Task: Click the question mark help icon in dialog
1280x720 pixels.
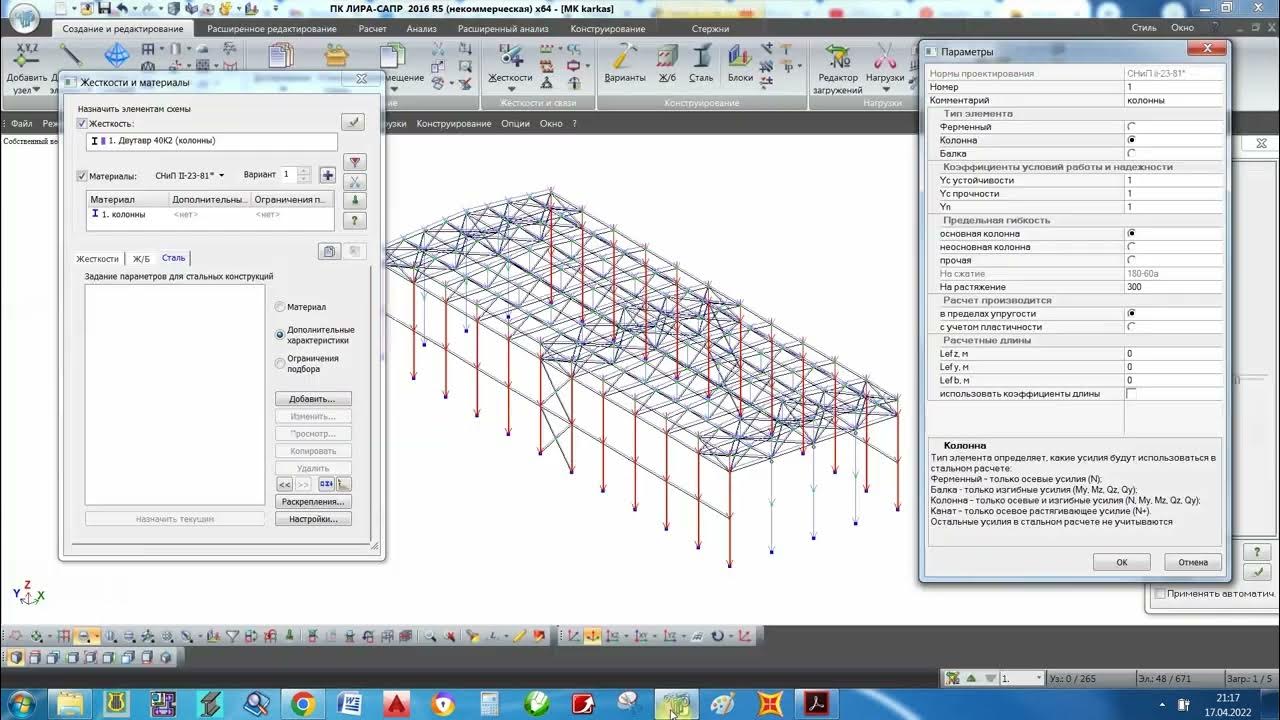Action: (x=354, y=221)
